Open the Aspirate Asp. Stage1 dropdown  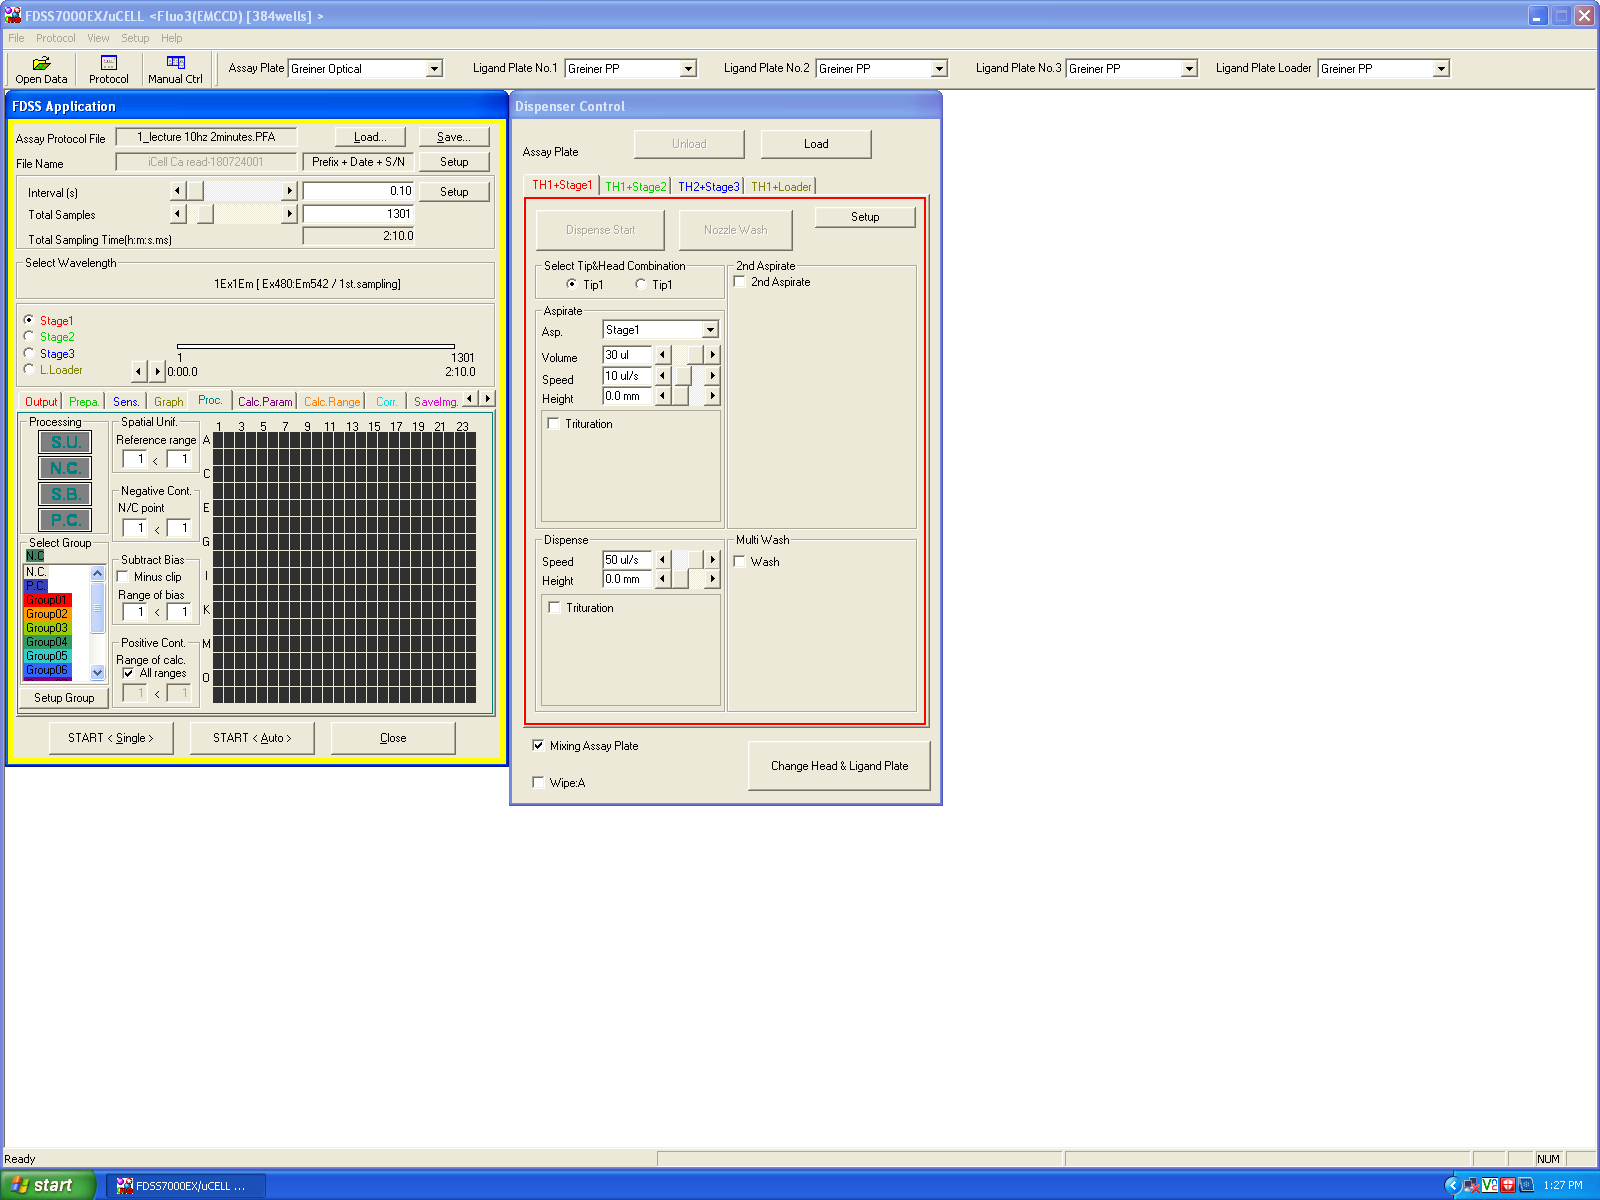click(x=710, y=330)
